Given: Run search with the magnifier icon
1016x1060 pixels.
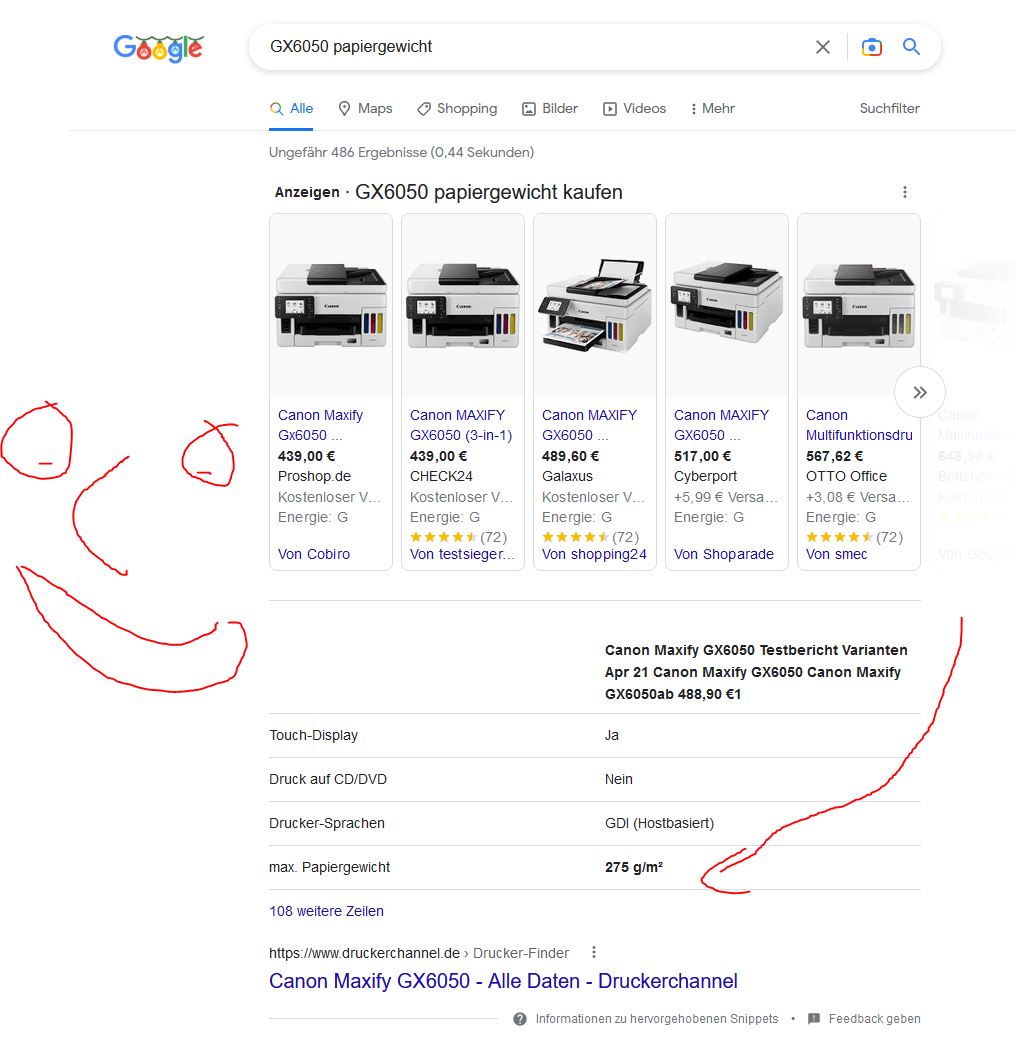Looking at the screenshot, I should [911, 47].
